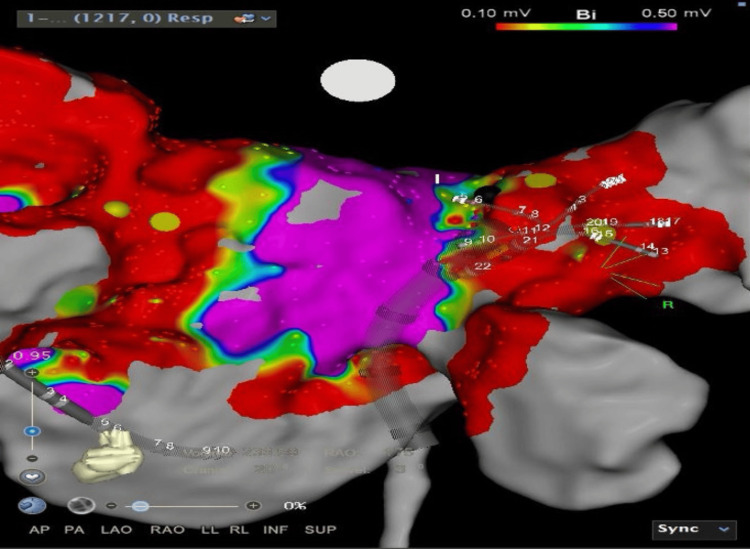Click the horizontal transparency slider handle
The width and height of the screenshot is (750, 549).
click(x=140, y=506)
